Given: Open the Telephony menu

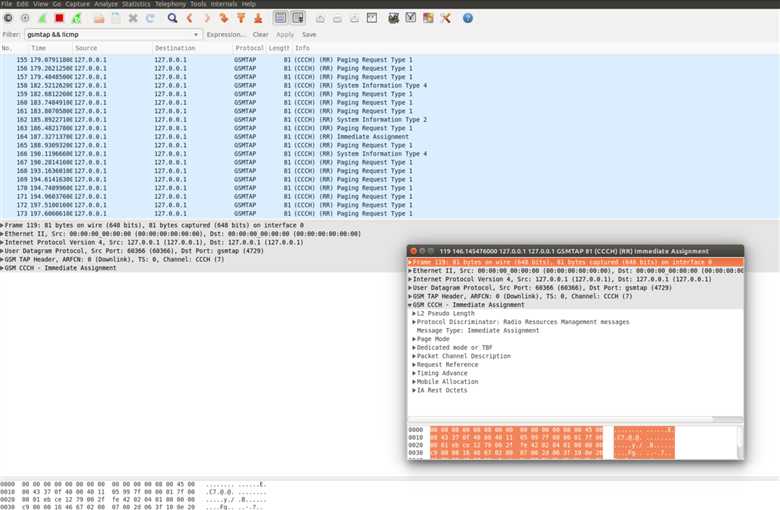Looking at the screenshot, I should tap(170, 4).
